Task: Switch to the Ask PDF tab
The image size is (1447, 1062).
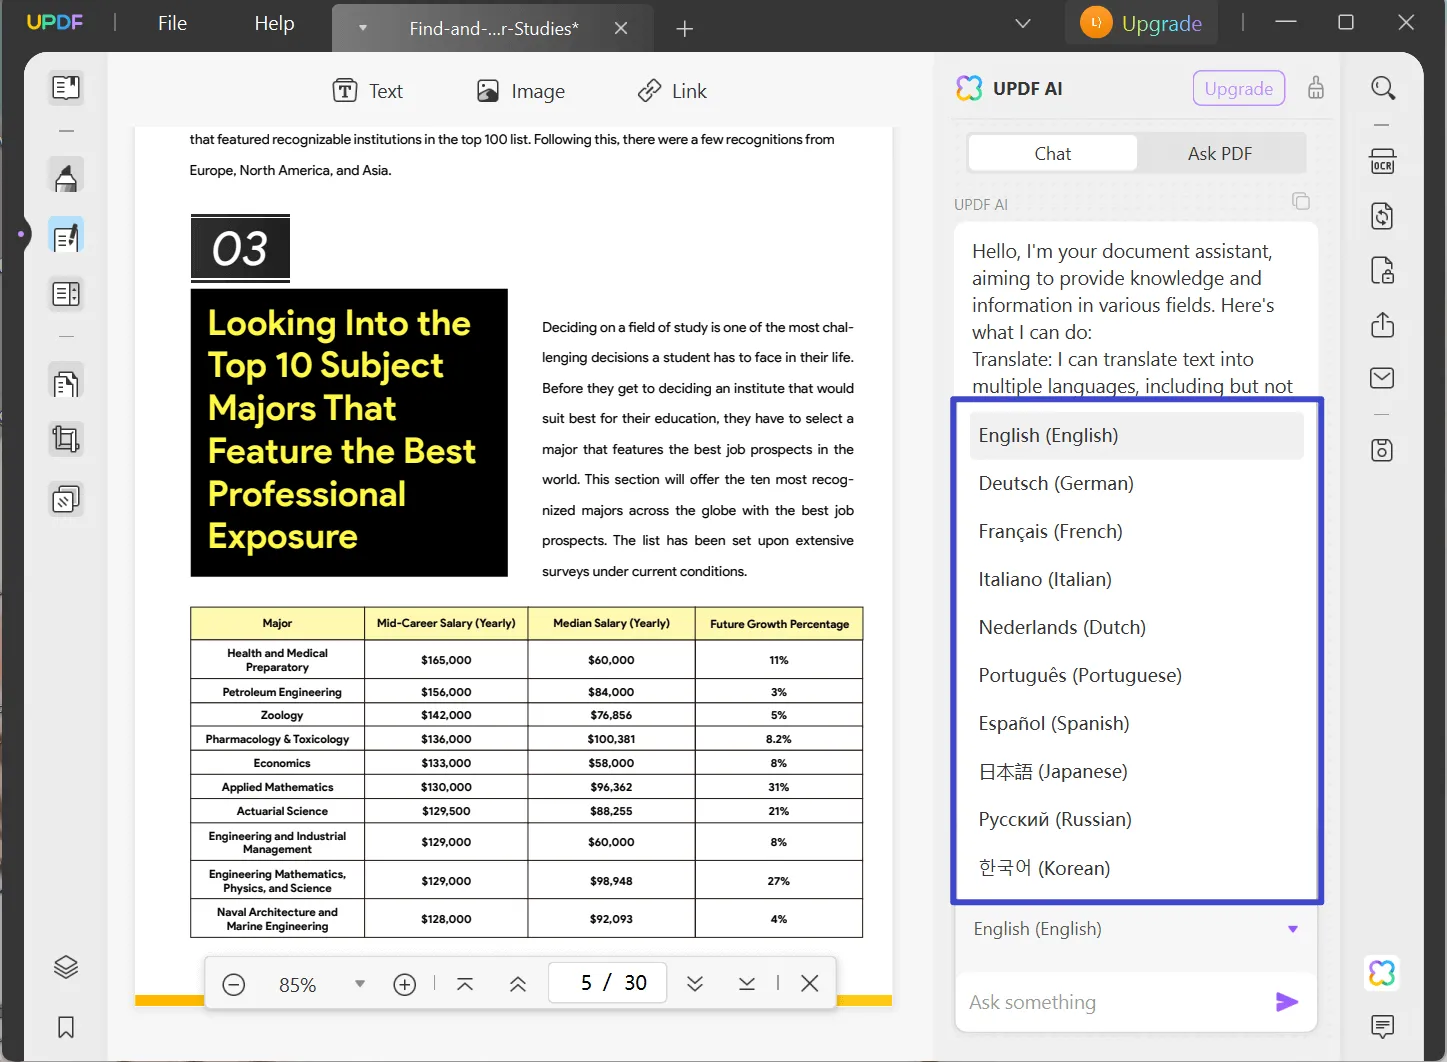Action: (x=1219, y=153)
